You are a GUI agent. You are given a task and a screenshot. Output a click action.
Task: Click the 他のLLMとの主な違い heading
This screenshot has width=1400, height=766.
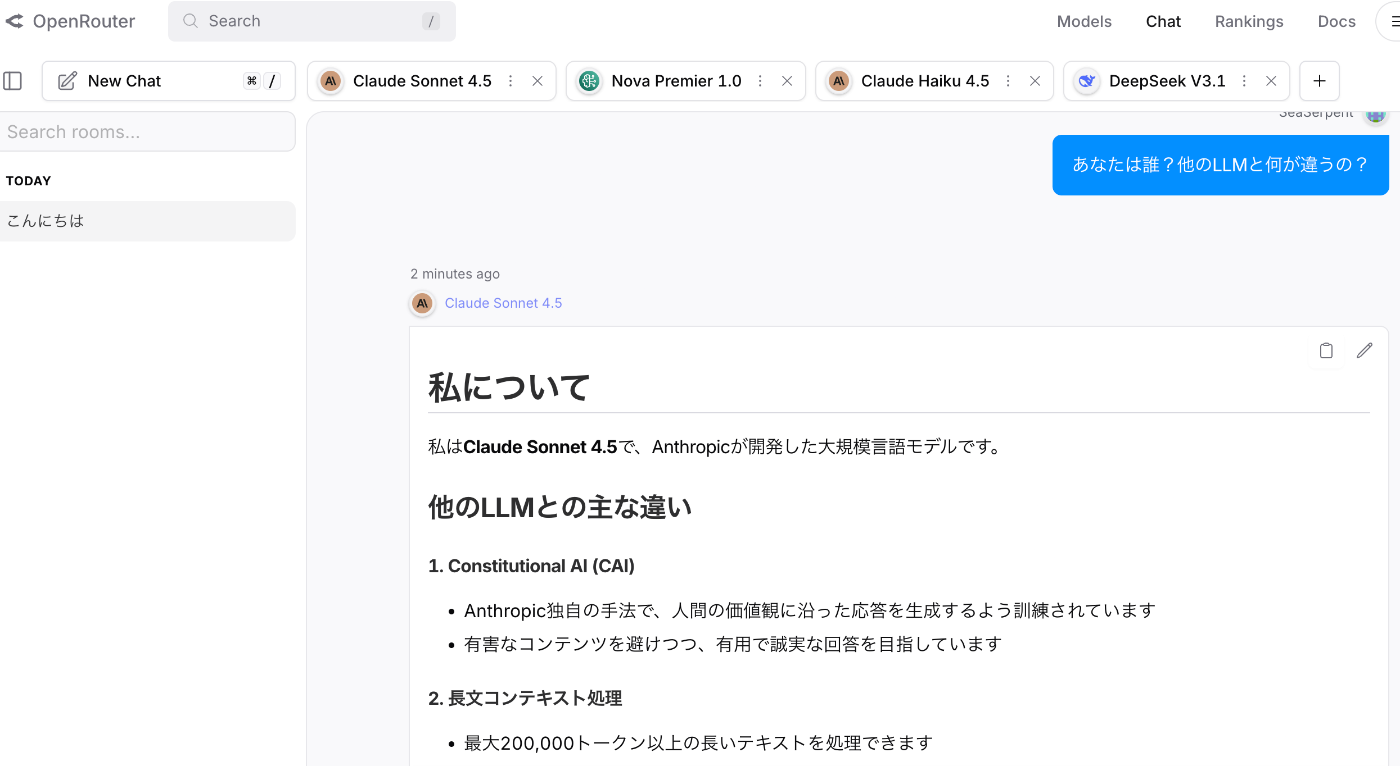tap(560, 507)
